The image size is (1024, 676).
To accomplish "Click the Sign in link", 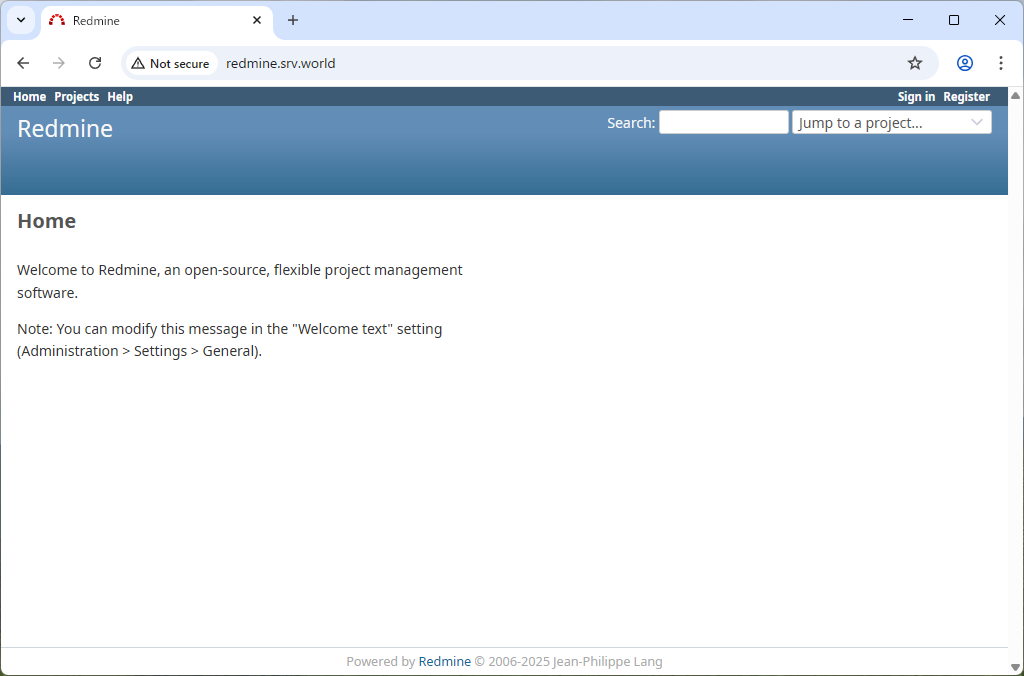I will (916, 97).
